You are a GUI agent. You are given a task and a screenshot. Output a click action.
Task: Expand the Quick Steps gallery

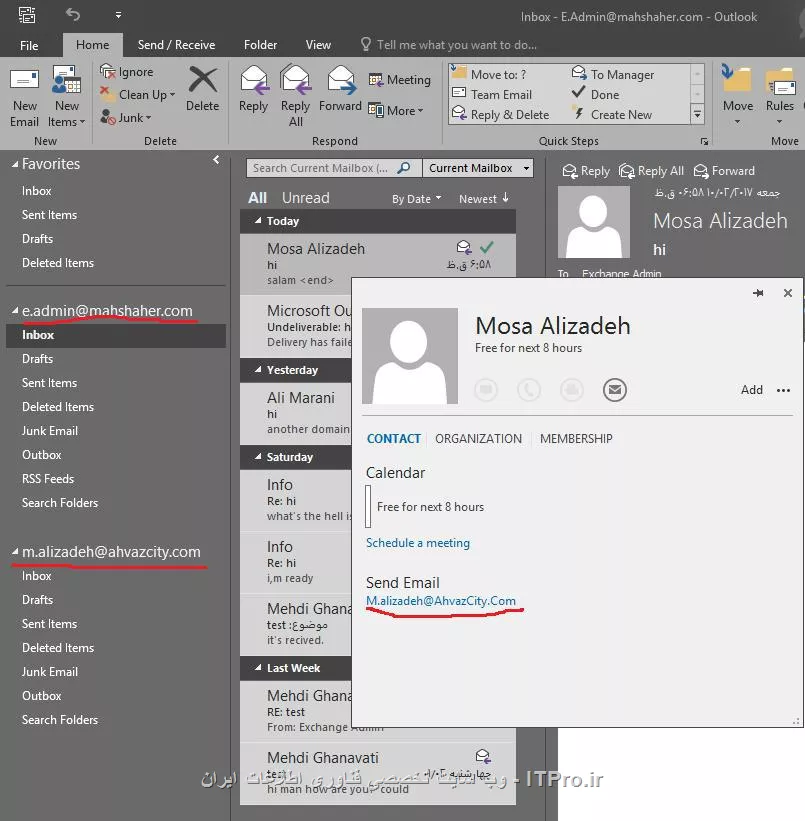(x=697, y=114)
